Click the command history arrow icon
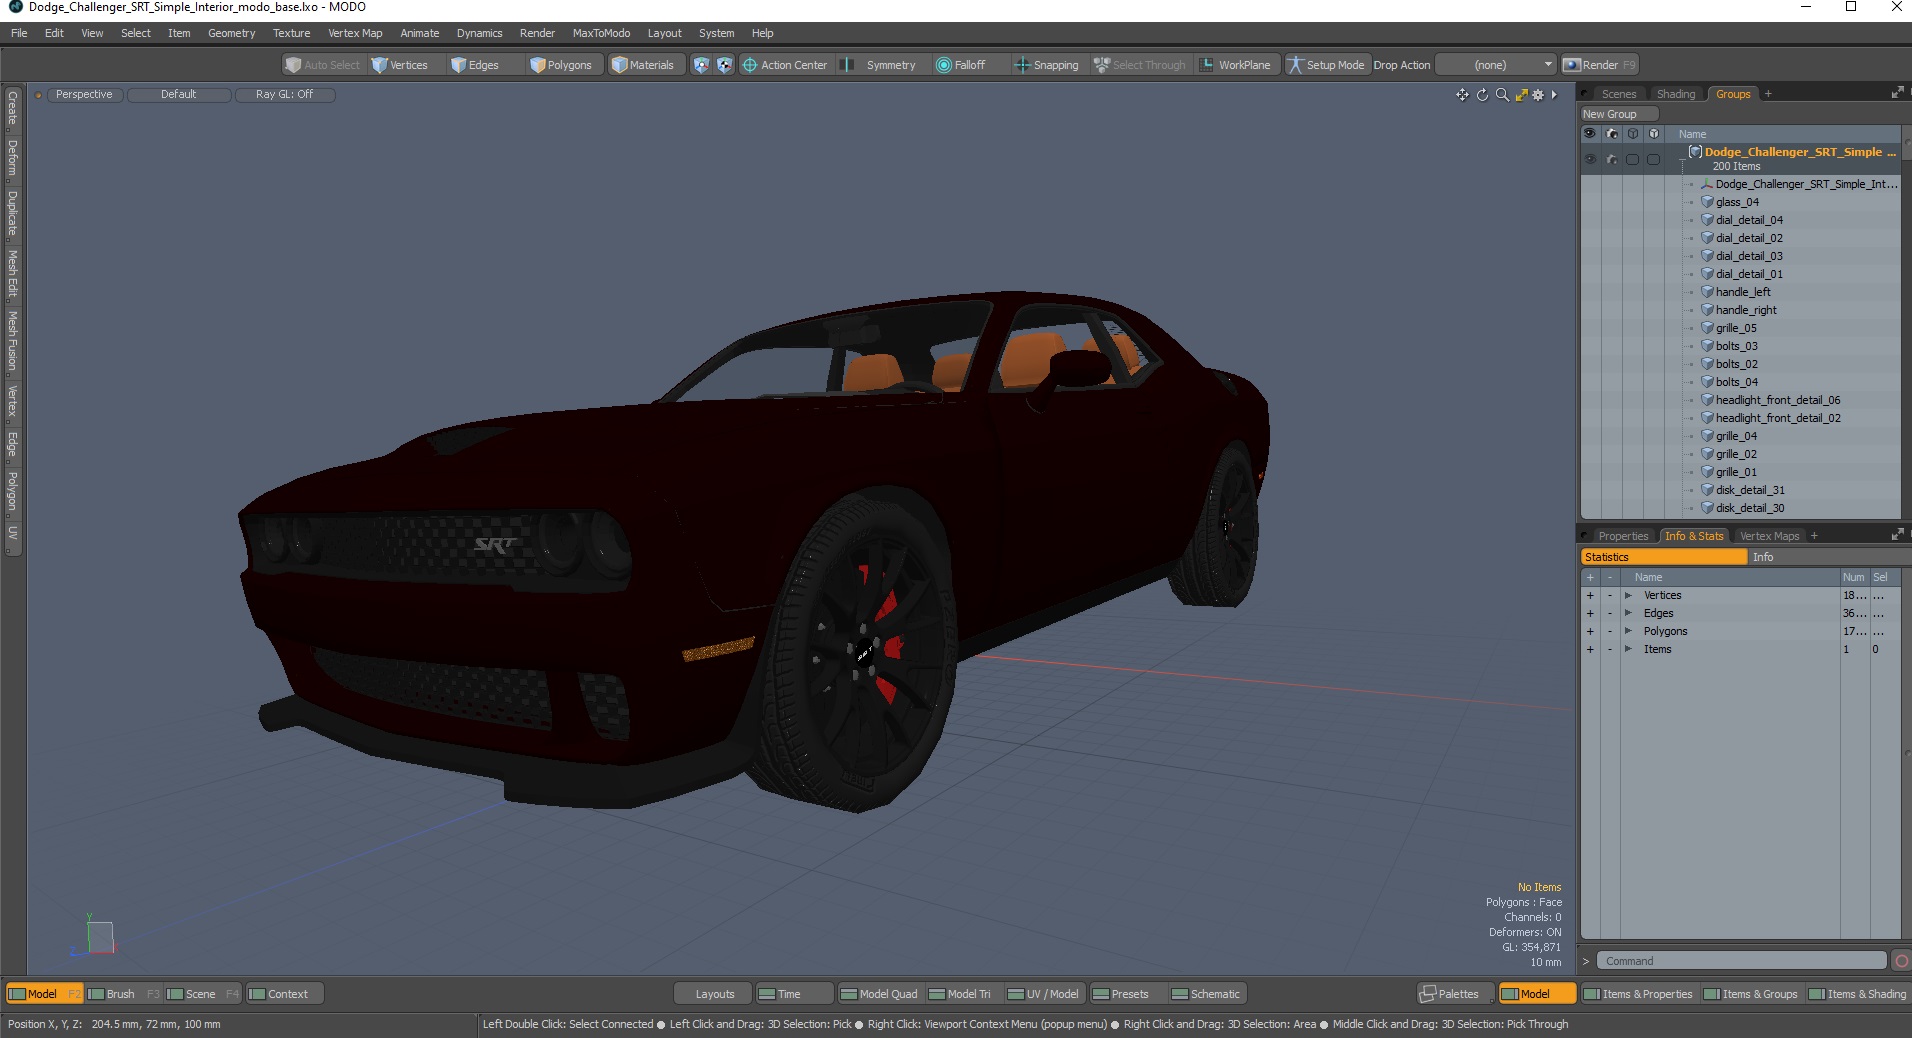The width and height of the screenshot is (1912, 1038). point(1586,961)
